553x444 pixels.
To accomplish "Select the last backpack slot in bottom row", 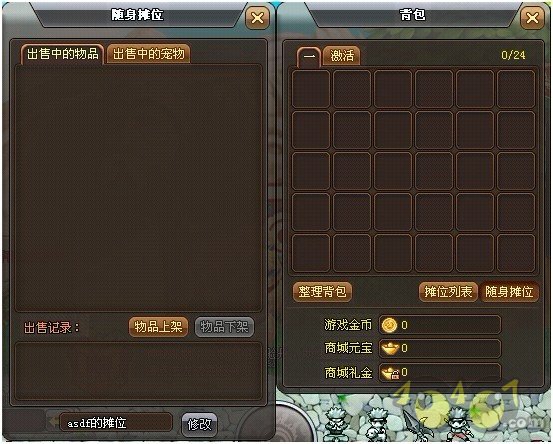I will point(516,253).
